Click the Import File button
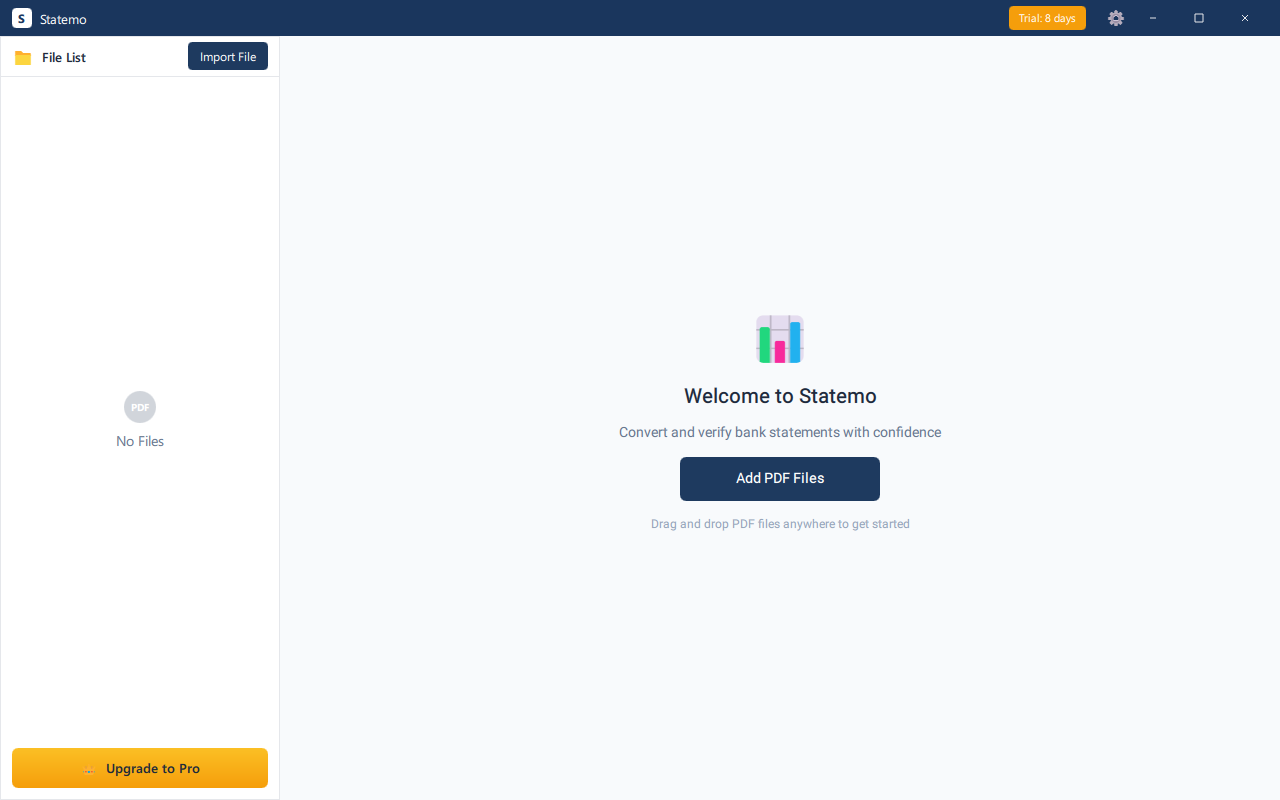This screenshot has height=800, width=1280. (228, 57)
